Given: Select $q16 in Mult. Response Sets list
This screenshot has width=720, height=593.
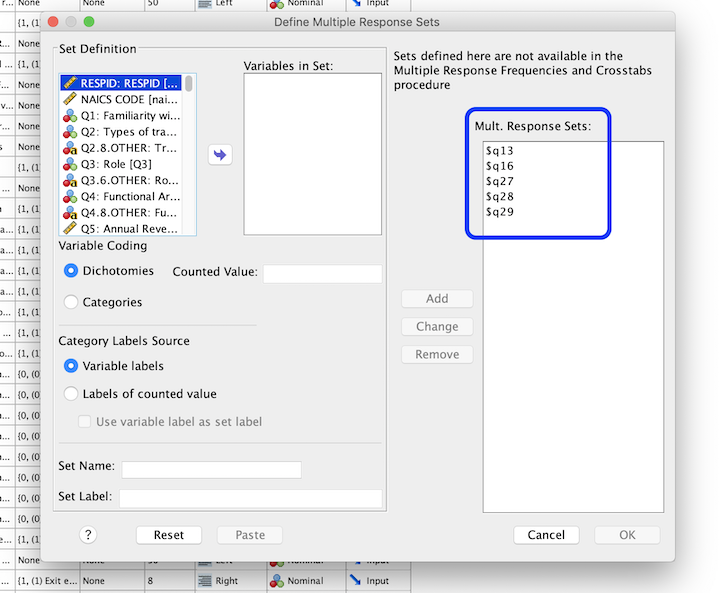Looking at the screenshot, I should pos(500,166).
